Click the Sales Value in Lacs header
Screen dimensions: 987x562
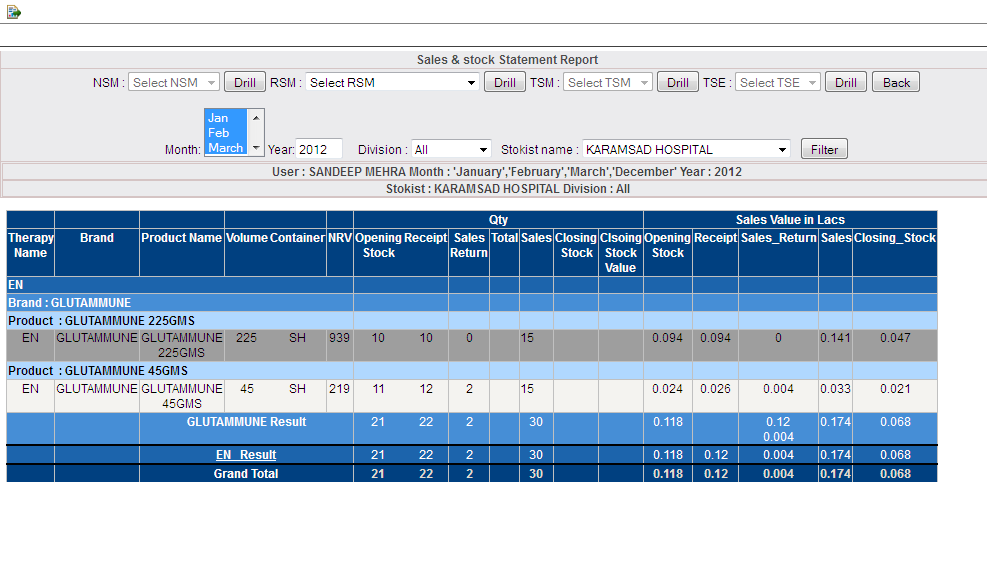click(790, 219)
